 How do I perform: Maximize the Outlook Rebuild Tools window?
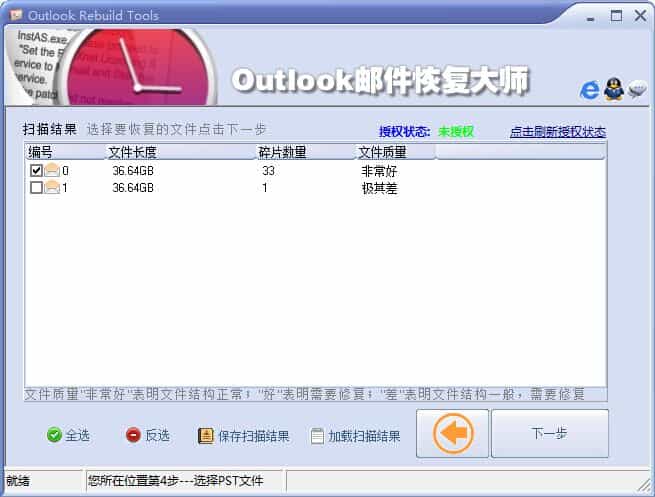tap(616, 16)
